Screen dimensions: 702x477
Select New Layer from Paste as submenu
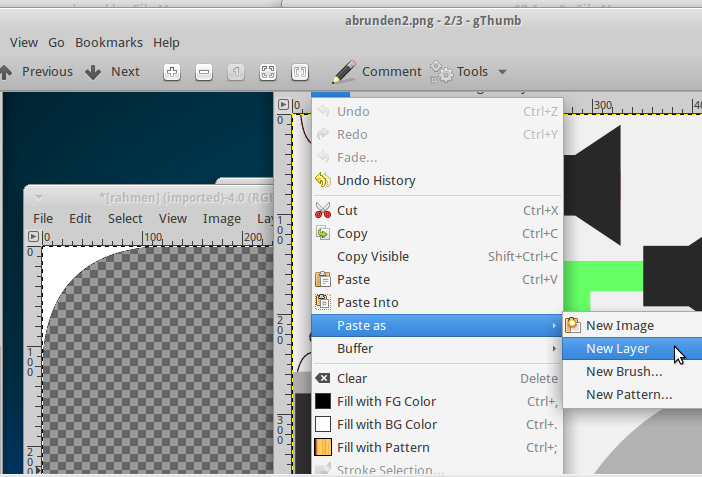617,348
